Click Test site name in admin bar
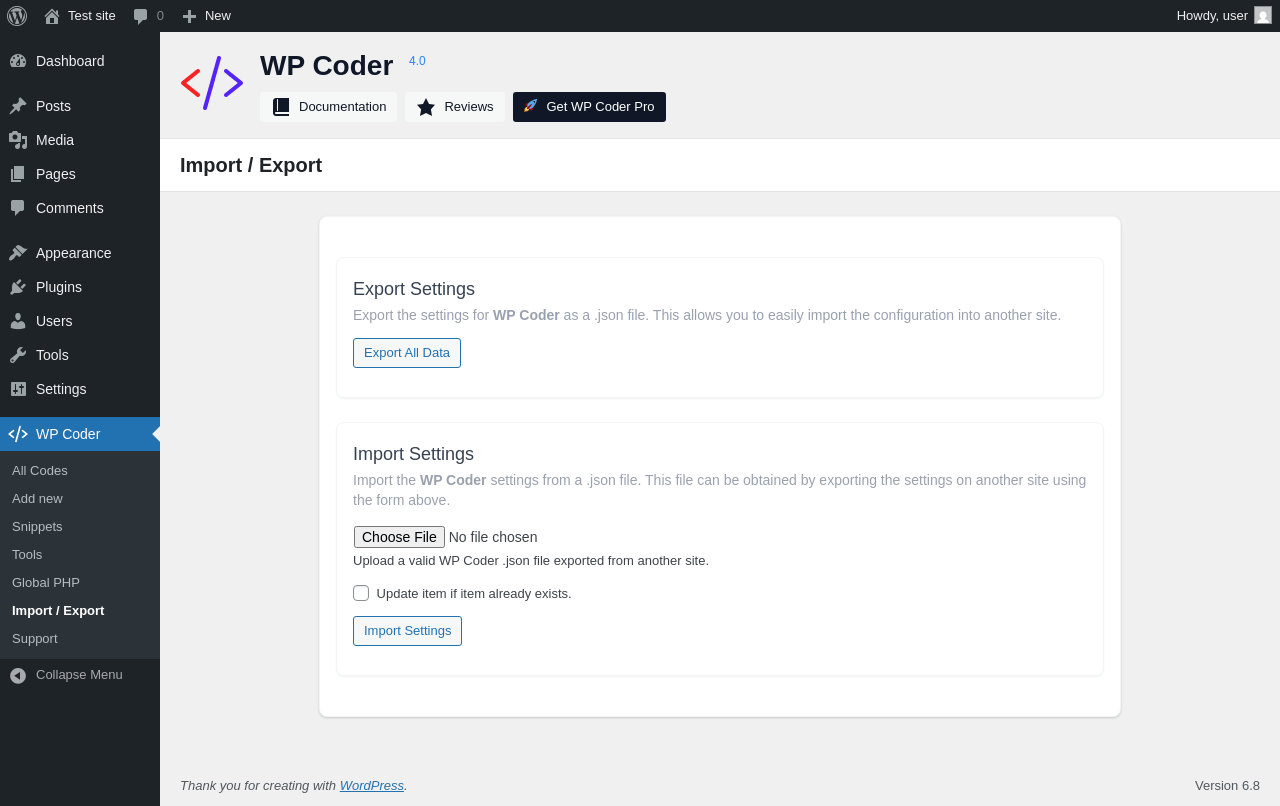Image resolution: width=1280 pixels, height=806 pixels. (92, 15)
